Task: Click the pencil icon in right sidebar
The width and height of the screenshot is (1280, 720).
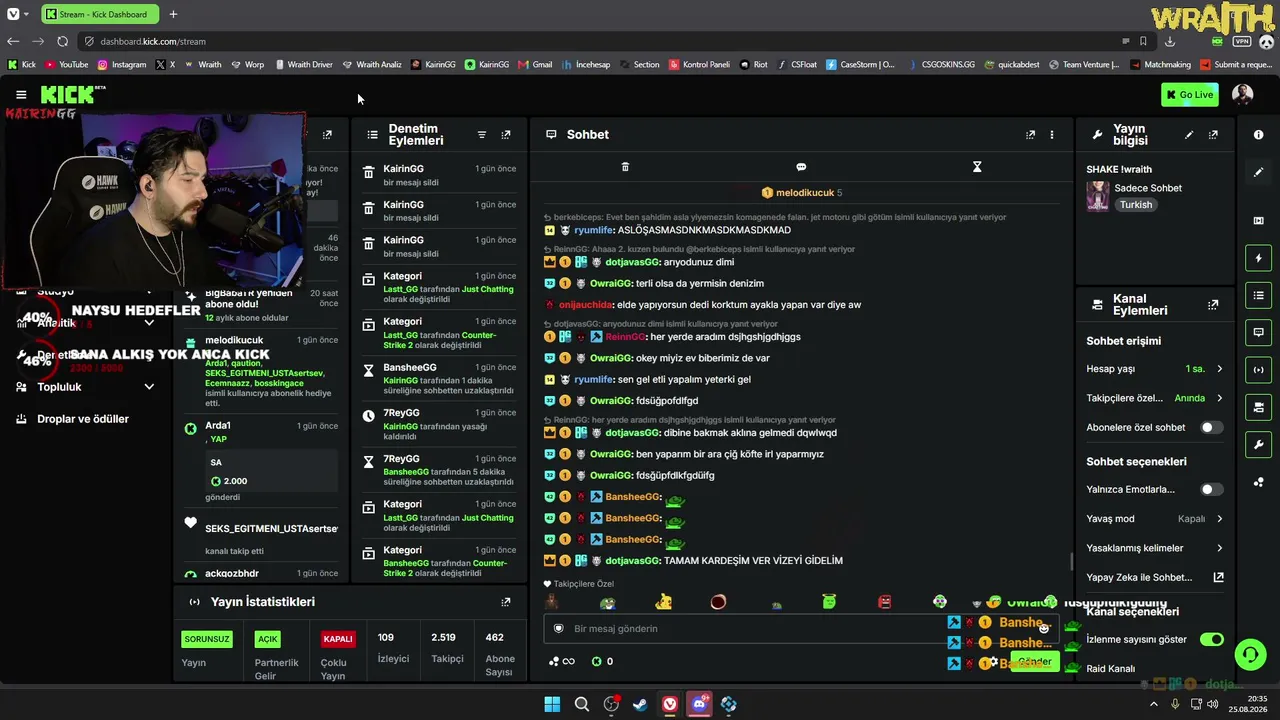Action: coord(1259,172)
